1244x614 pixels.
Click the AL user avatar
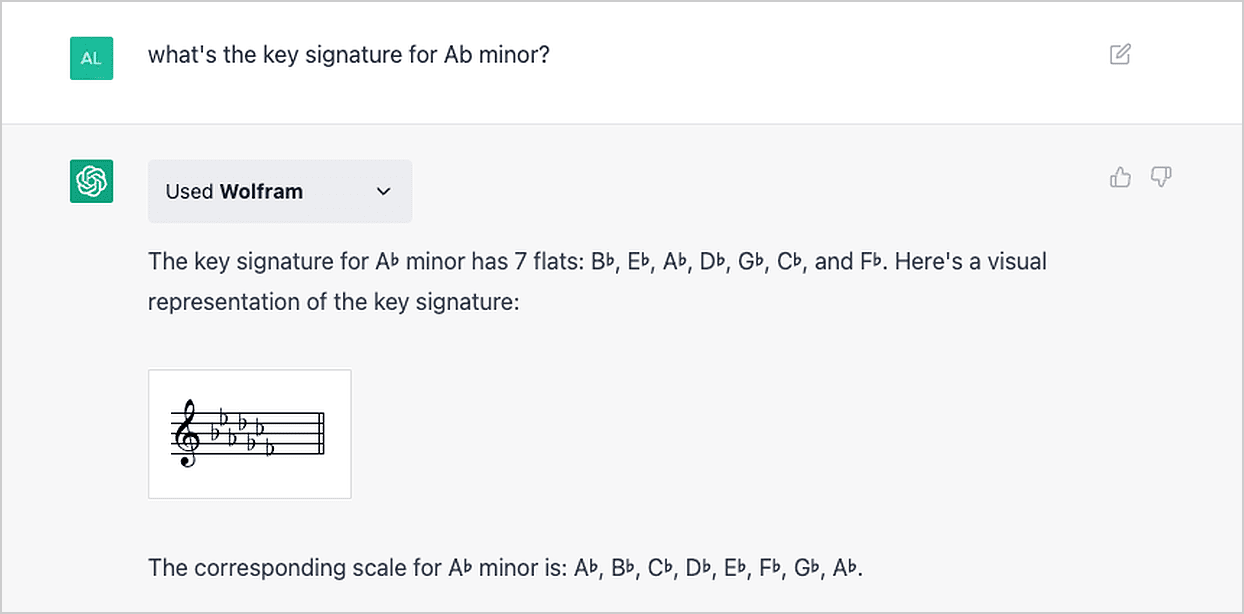click(x=91, y=58)
